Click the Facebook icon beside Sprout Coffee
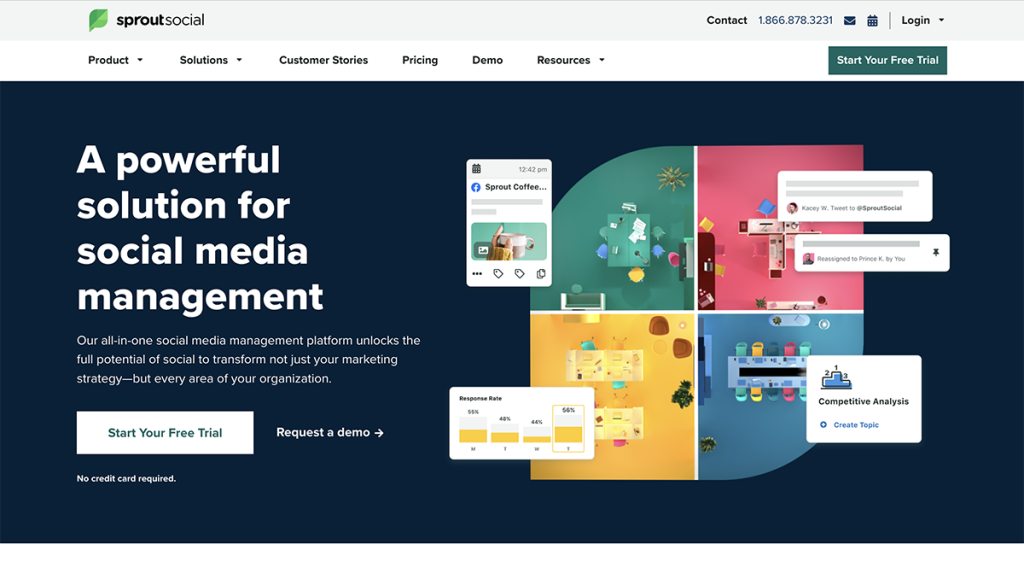1024x585 pixels. pos(476,187)
